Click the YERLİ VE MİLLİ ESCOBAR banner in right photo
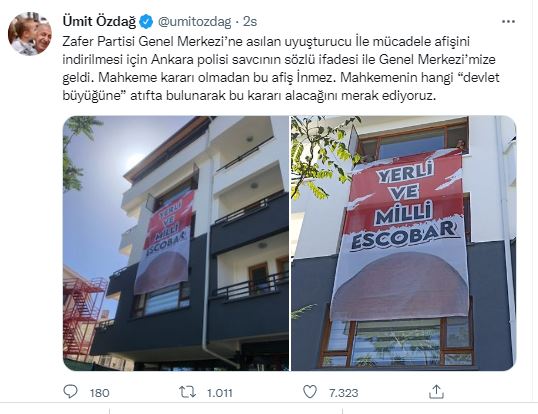Image resolution: width=538 pixels, height=414 pixels. pyautogui.click(x=400, y=235)
